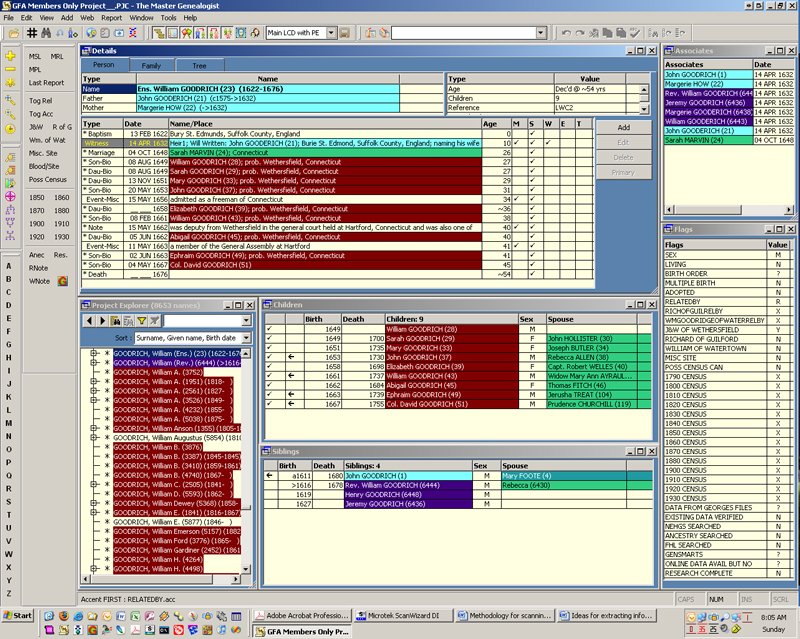The height and width of the screenshot is (639, 800).
Task: Click the Add Person yellow plus icon
Action: (10, 56)
